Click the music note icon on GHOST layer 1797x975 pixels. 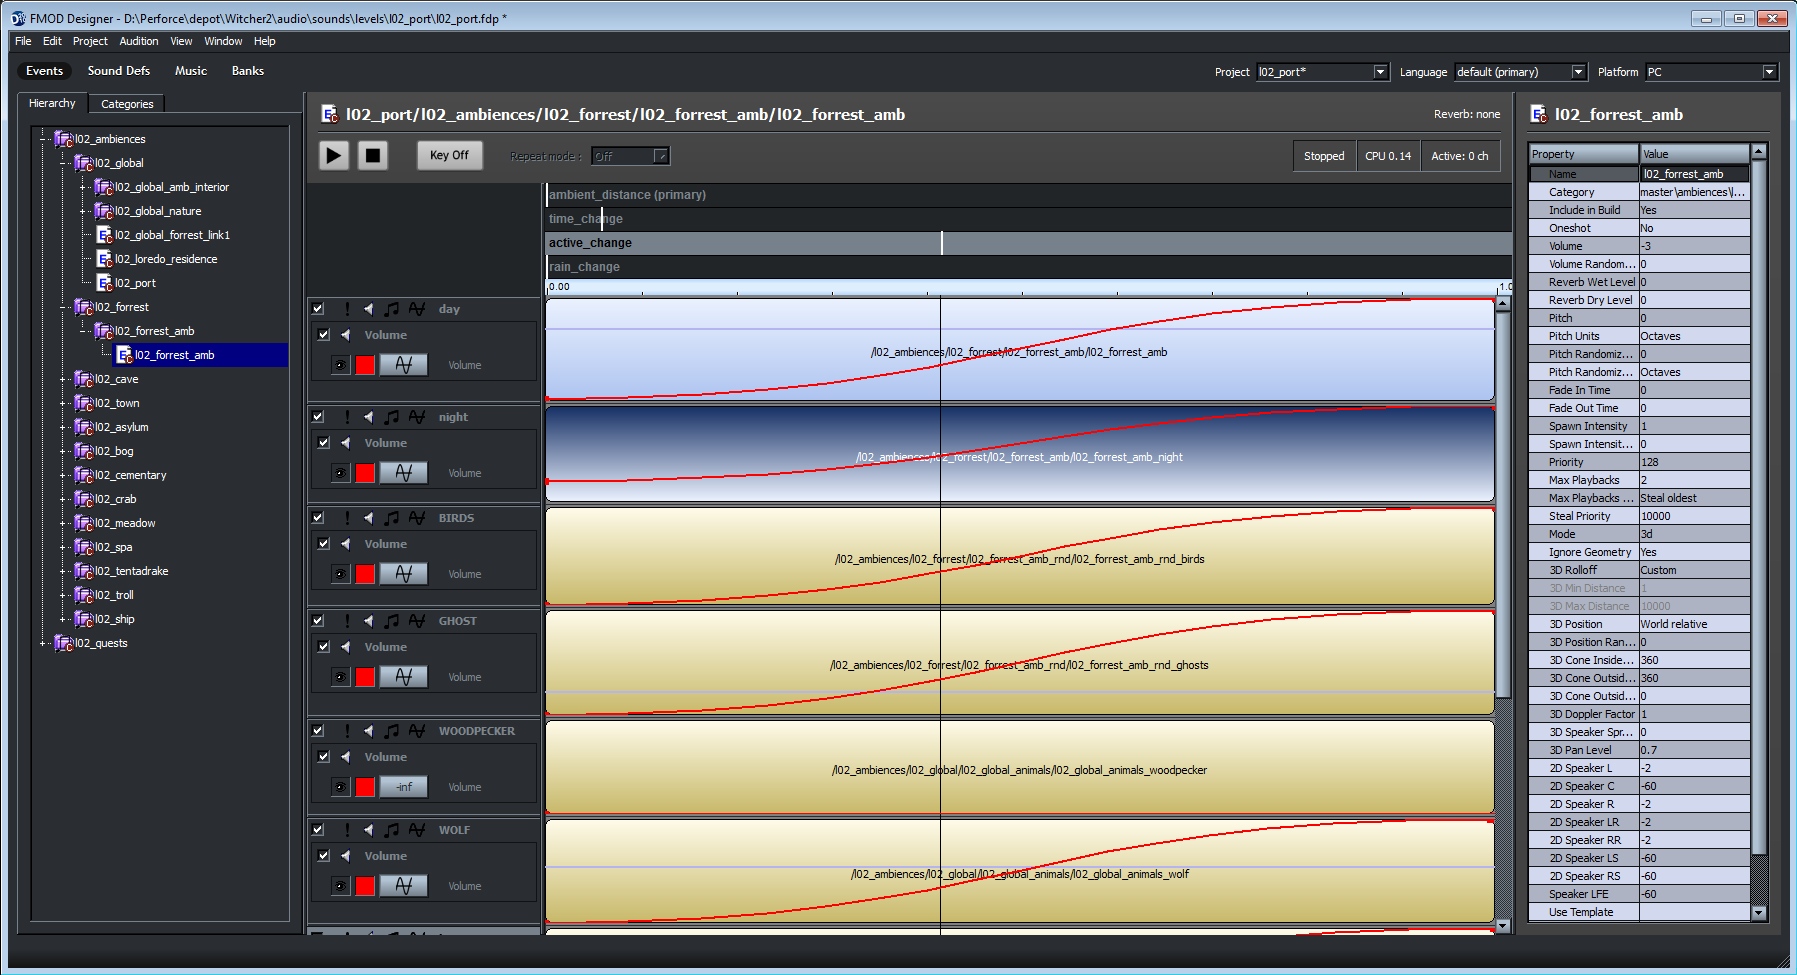pyautogui.click(x=392, y=621)
